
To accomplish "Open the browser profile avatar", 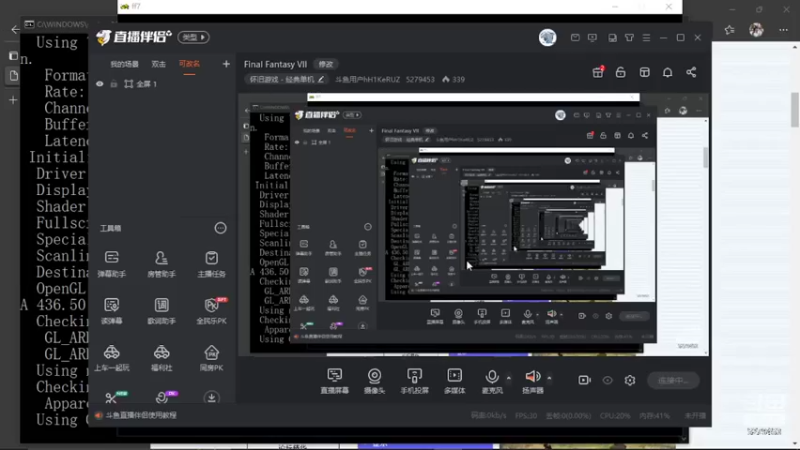I will pos(756,30).
